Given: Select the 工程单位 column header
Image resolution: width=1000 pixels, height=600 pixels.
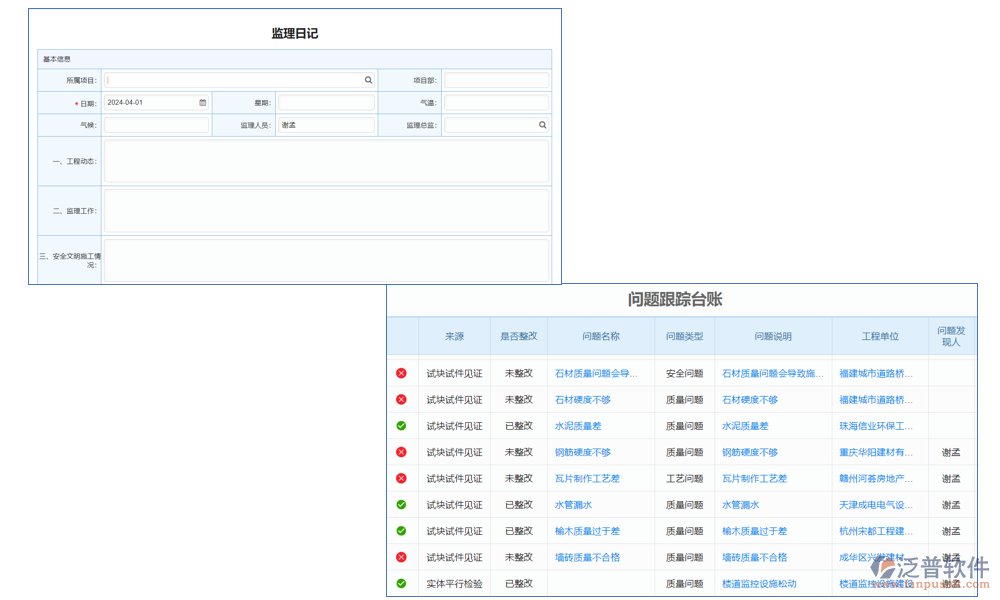Looking at the screenshot, I should pos(878,337).
